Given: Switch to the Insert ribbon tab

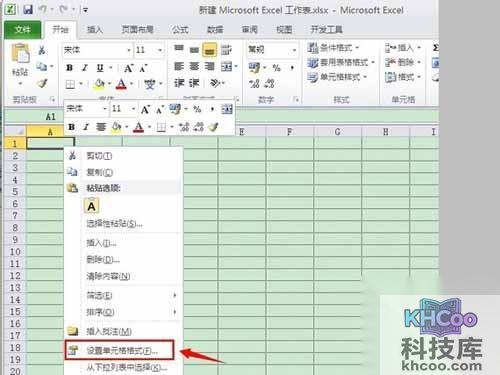Looking at the screenshot, I should pos(95,30).
